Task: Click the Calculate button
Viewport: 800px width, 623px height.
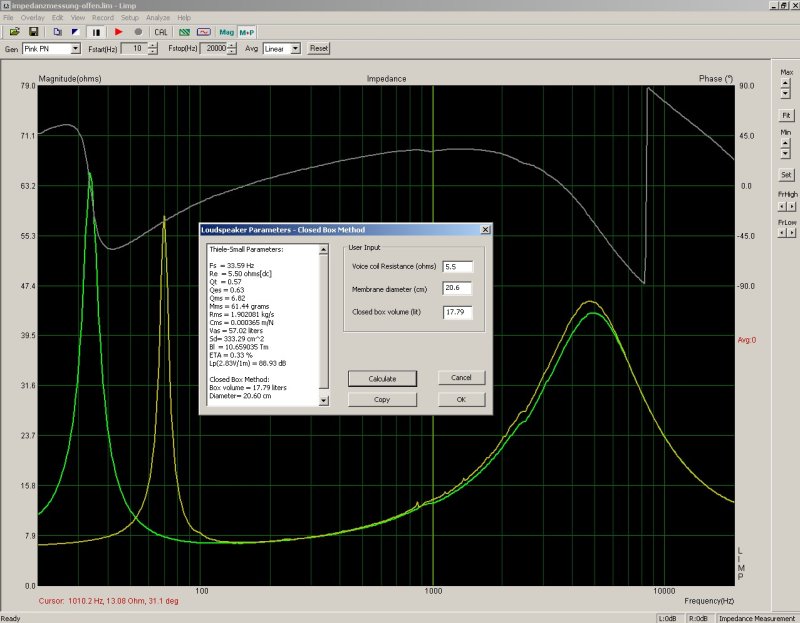Action: tap(383, 379)
